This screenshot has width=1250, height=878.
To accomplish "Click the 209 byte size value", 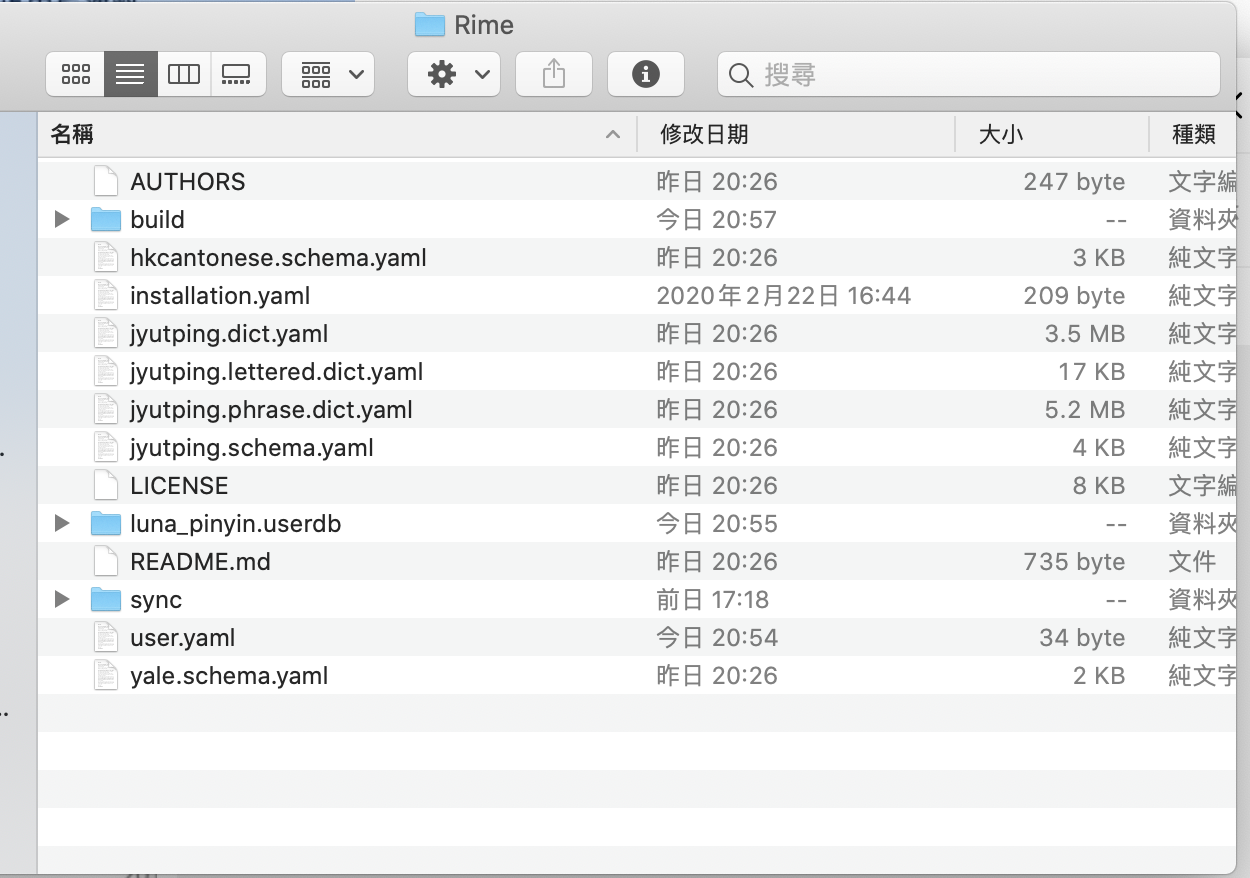I will point(1074,296).
